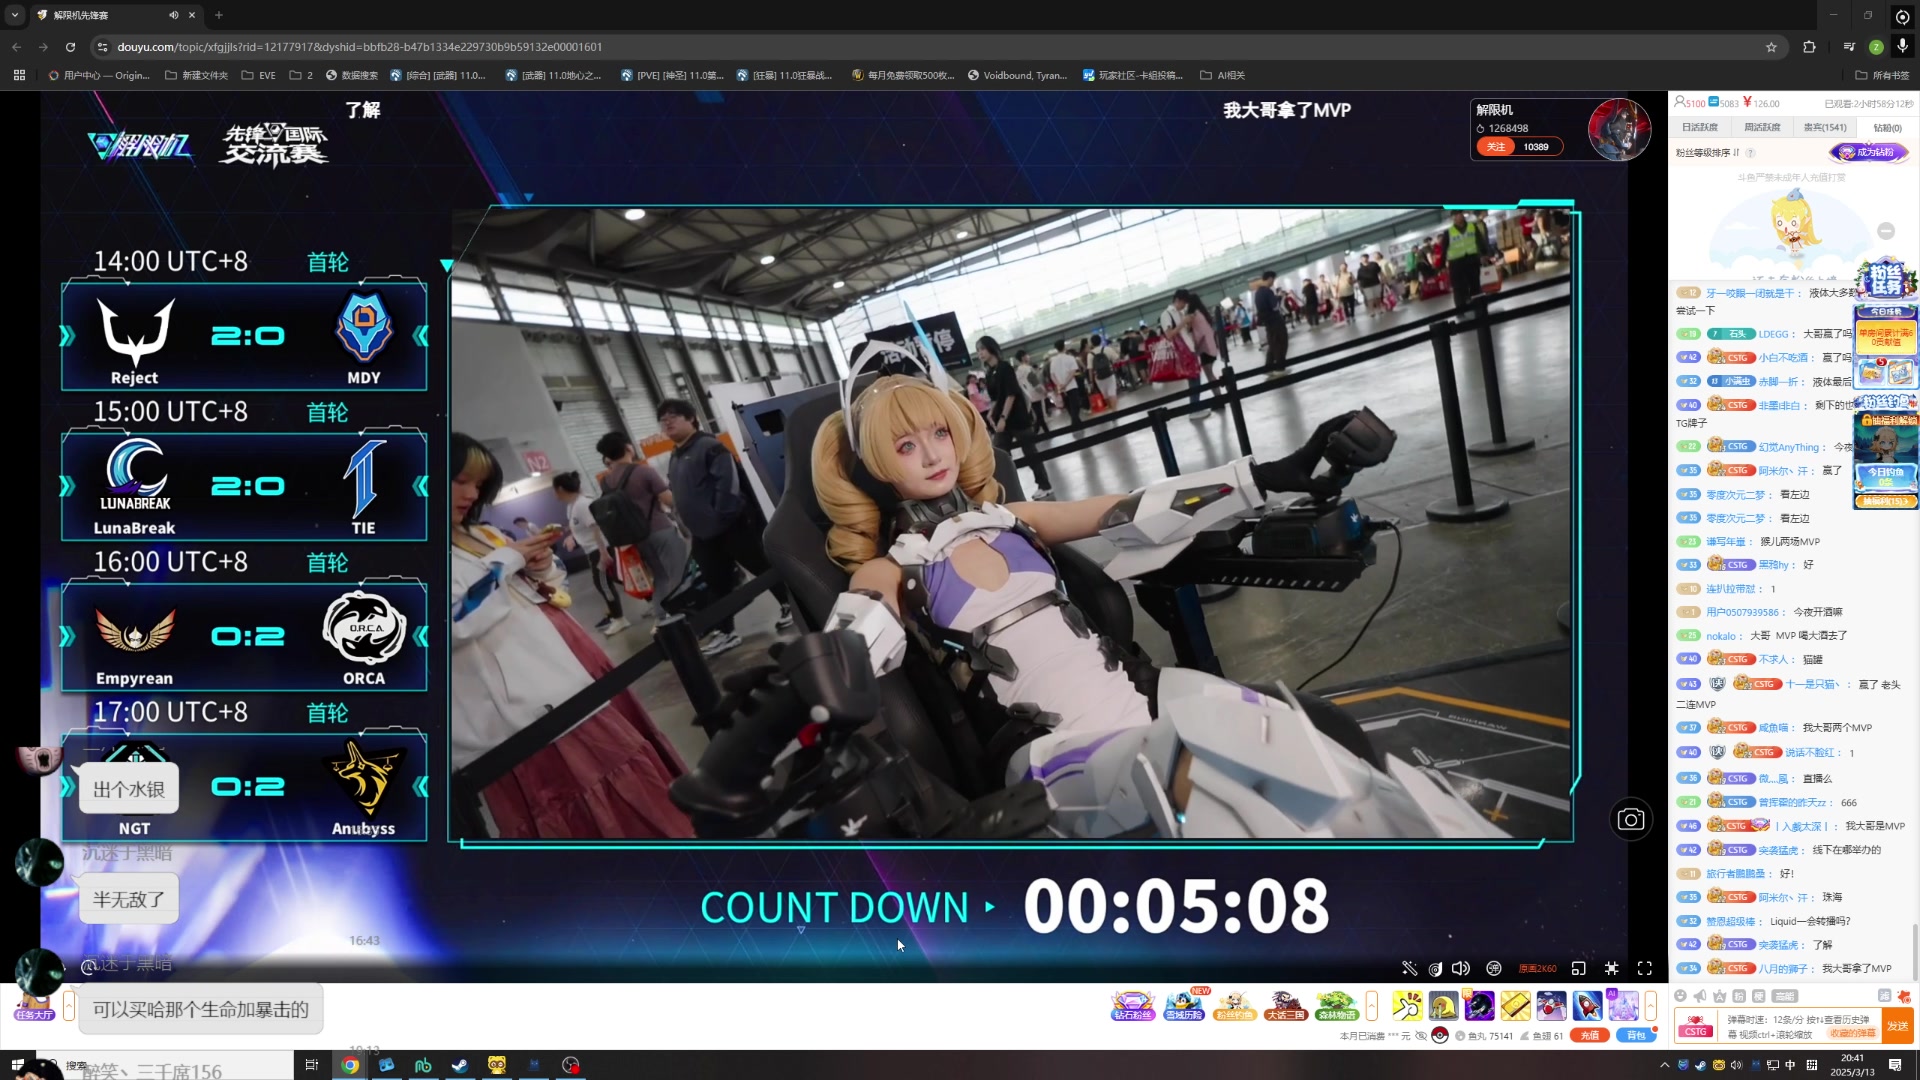Toggle the 关注 follow button
The image size is (1920, 1080).
click(1495, 147)
